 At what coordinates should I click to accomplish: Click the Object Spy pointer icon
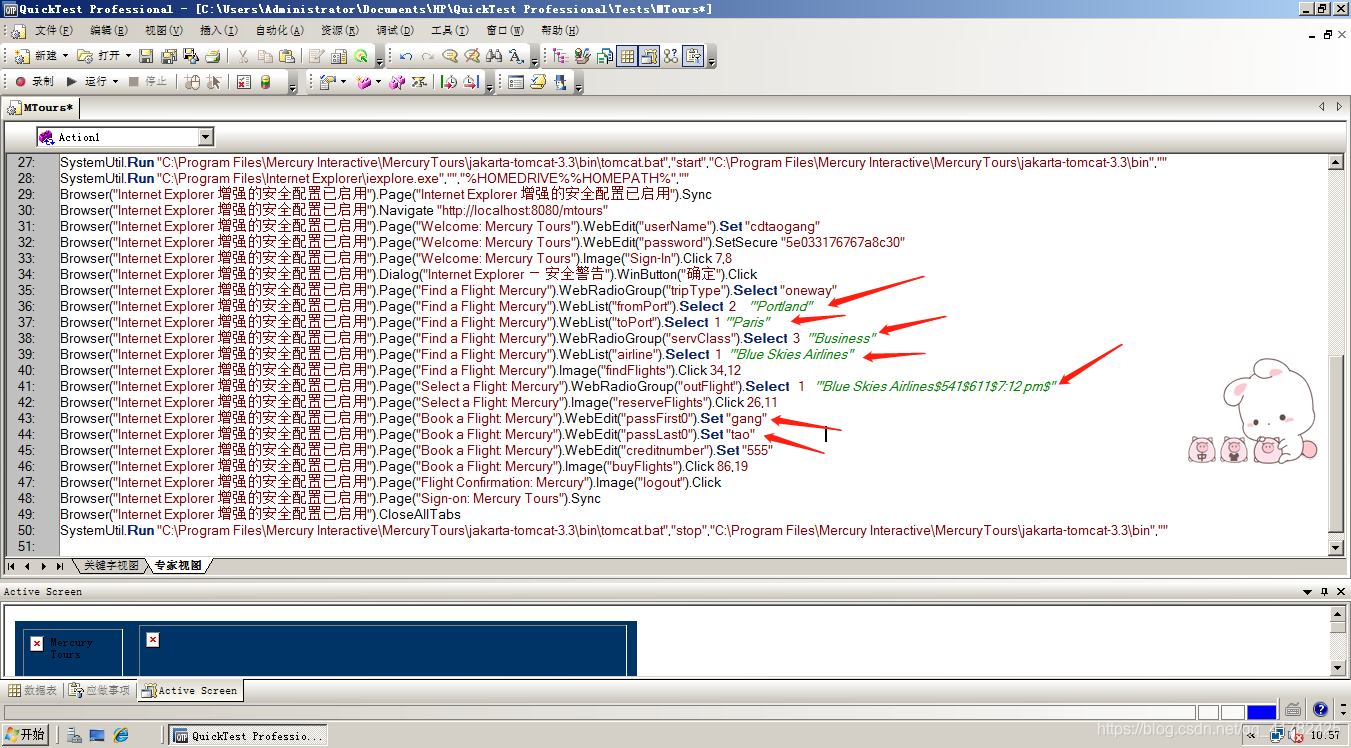(x=213, y=82)
